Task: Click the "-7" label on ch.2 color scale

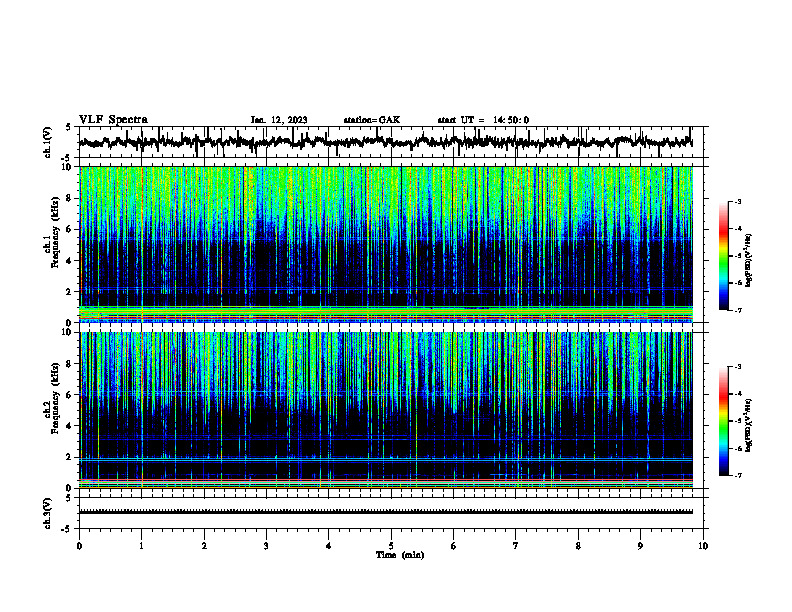Action: [738, 475]
